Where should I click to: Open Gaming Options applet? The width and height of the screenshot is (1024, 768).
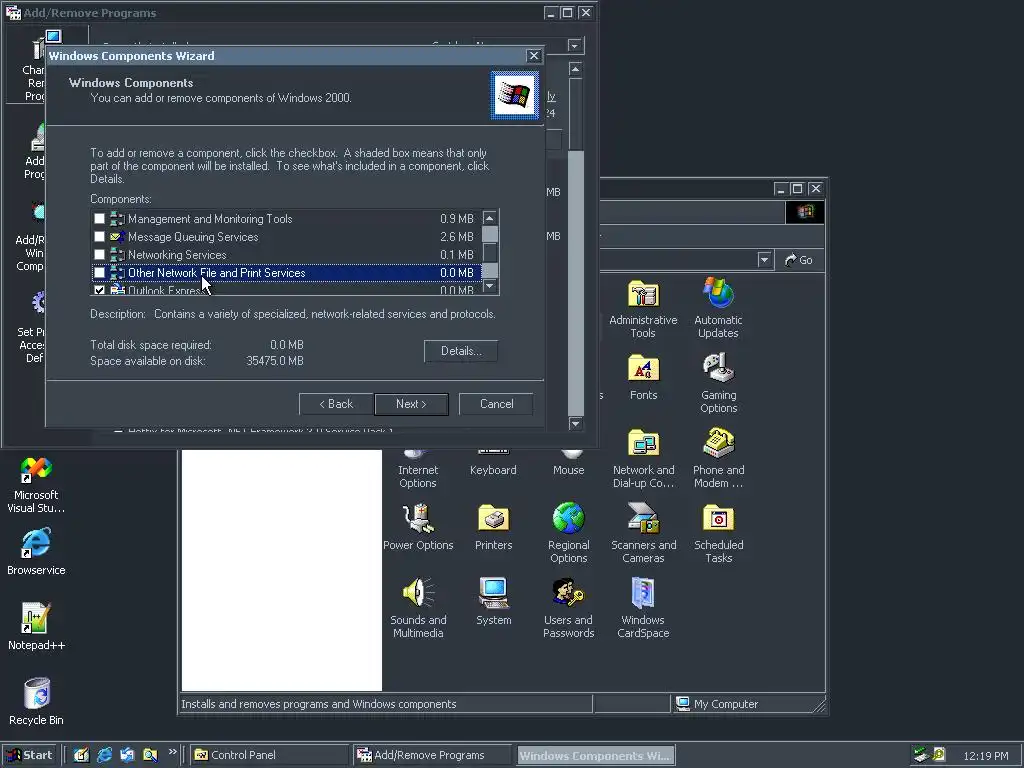718,383
